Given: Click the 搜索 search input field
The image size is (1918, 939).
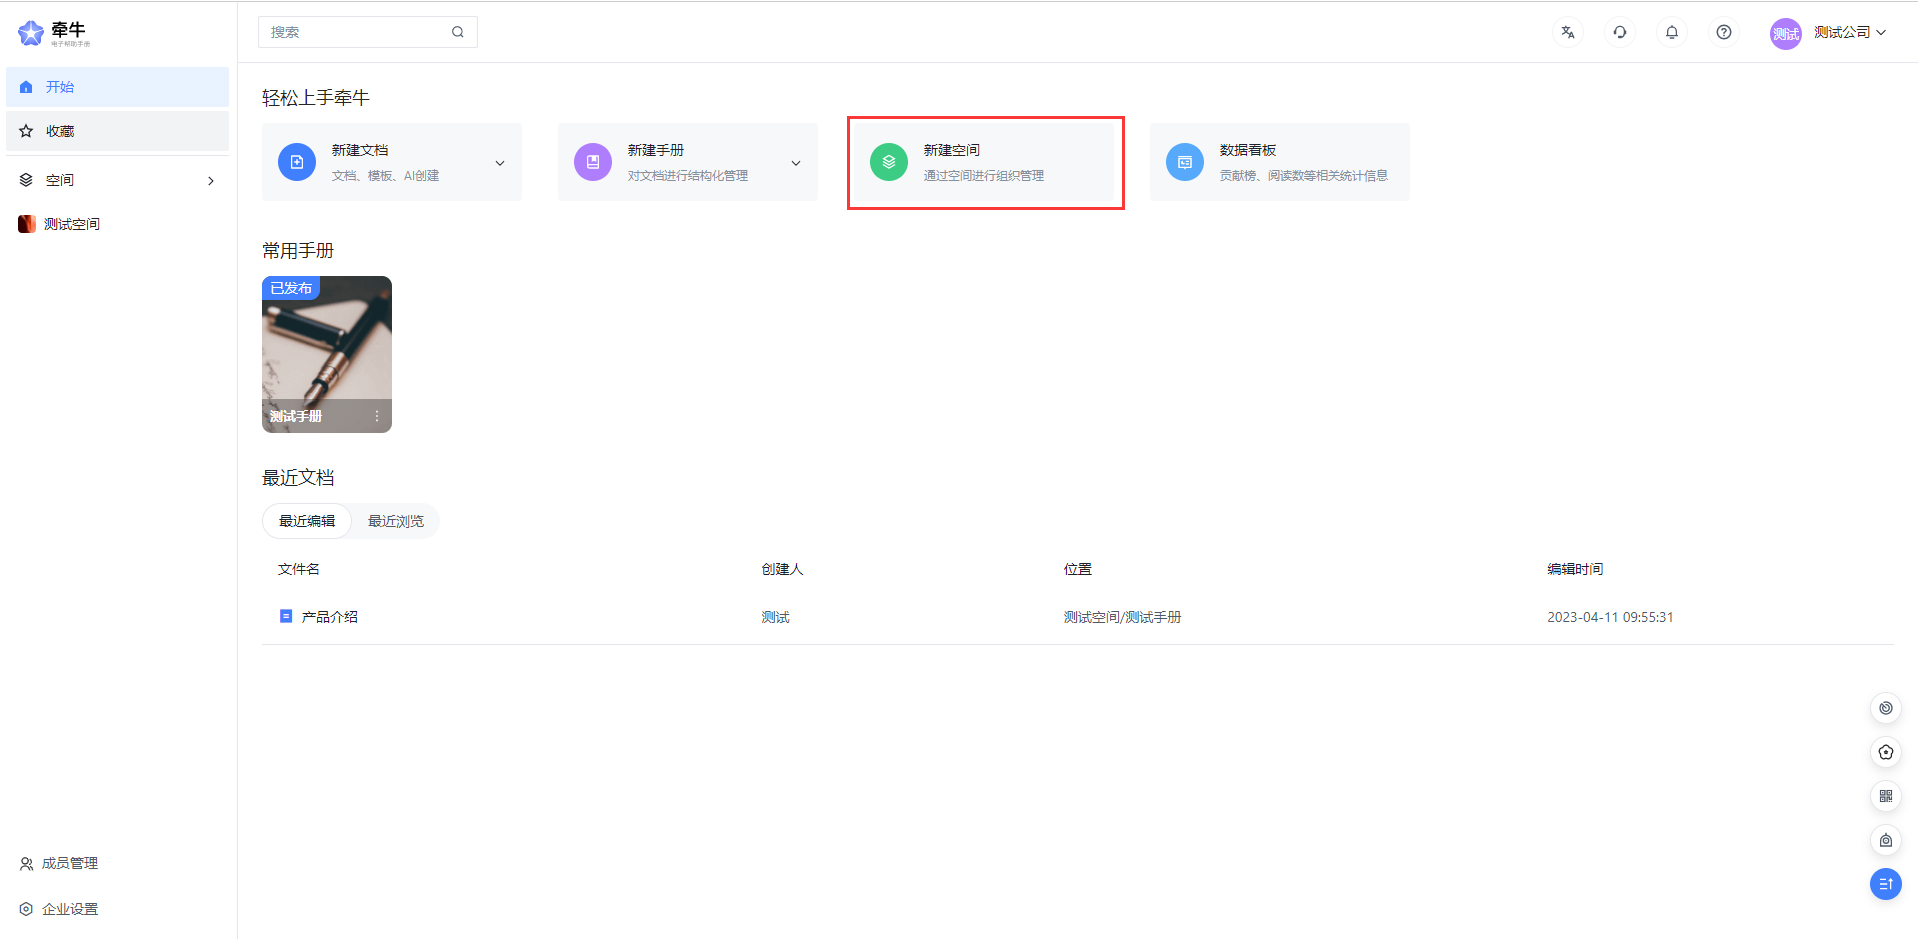Looking at the screenshot, I should tap(355, 32).
